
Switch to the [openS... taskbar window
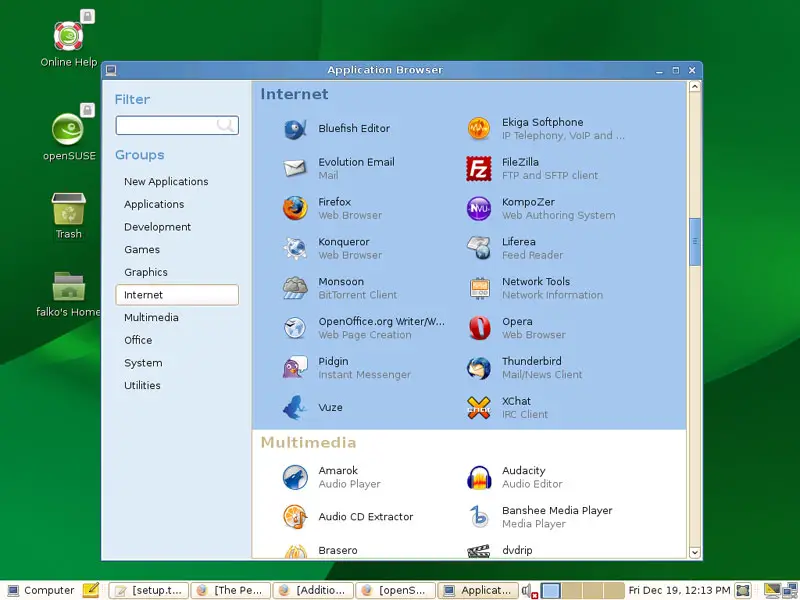click(x=395, y=590)
